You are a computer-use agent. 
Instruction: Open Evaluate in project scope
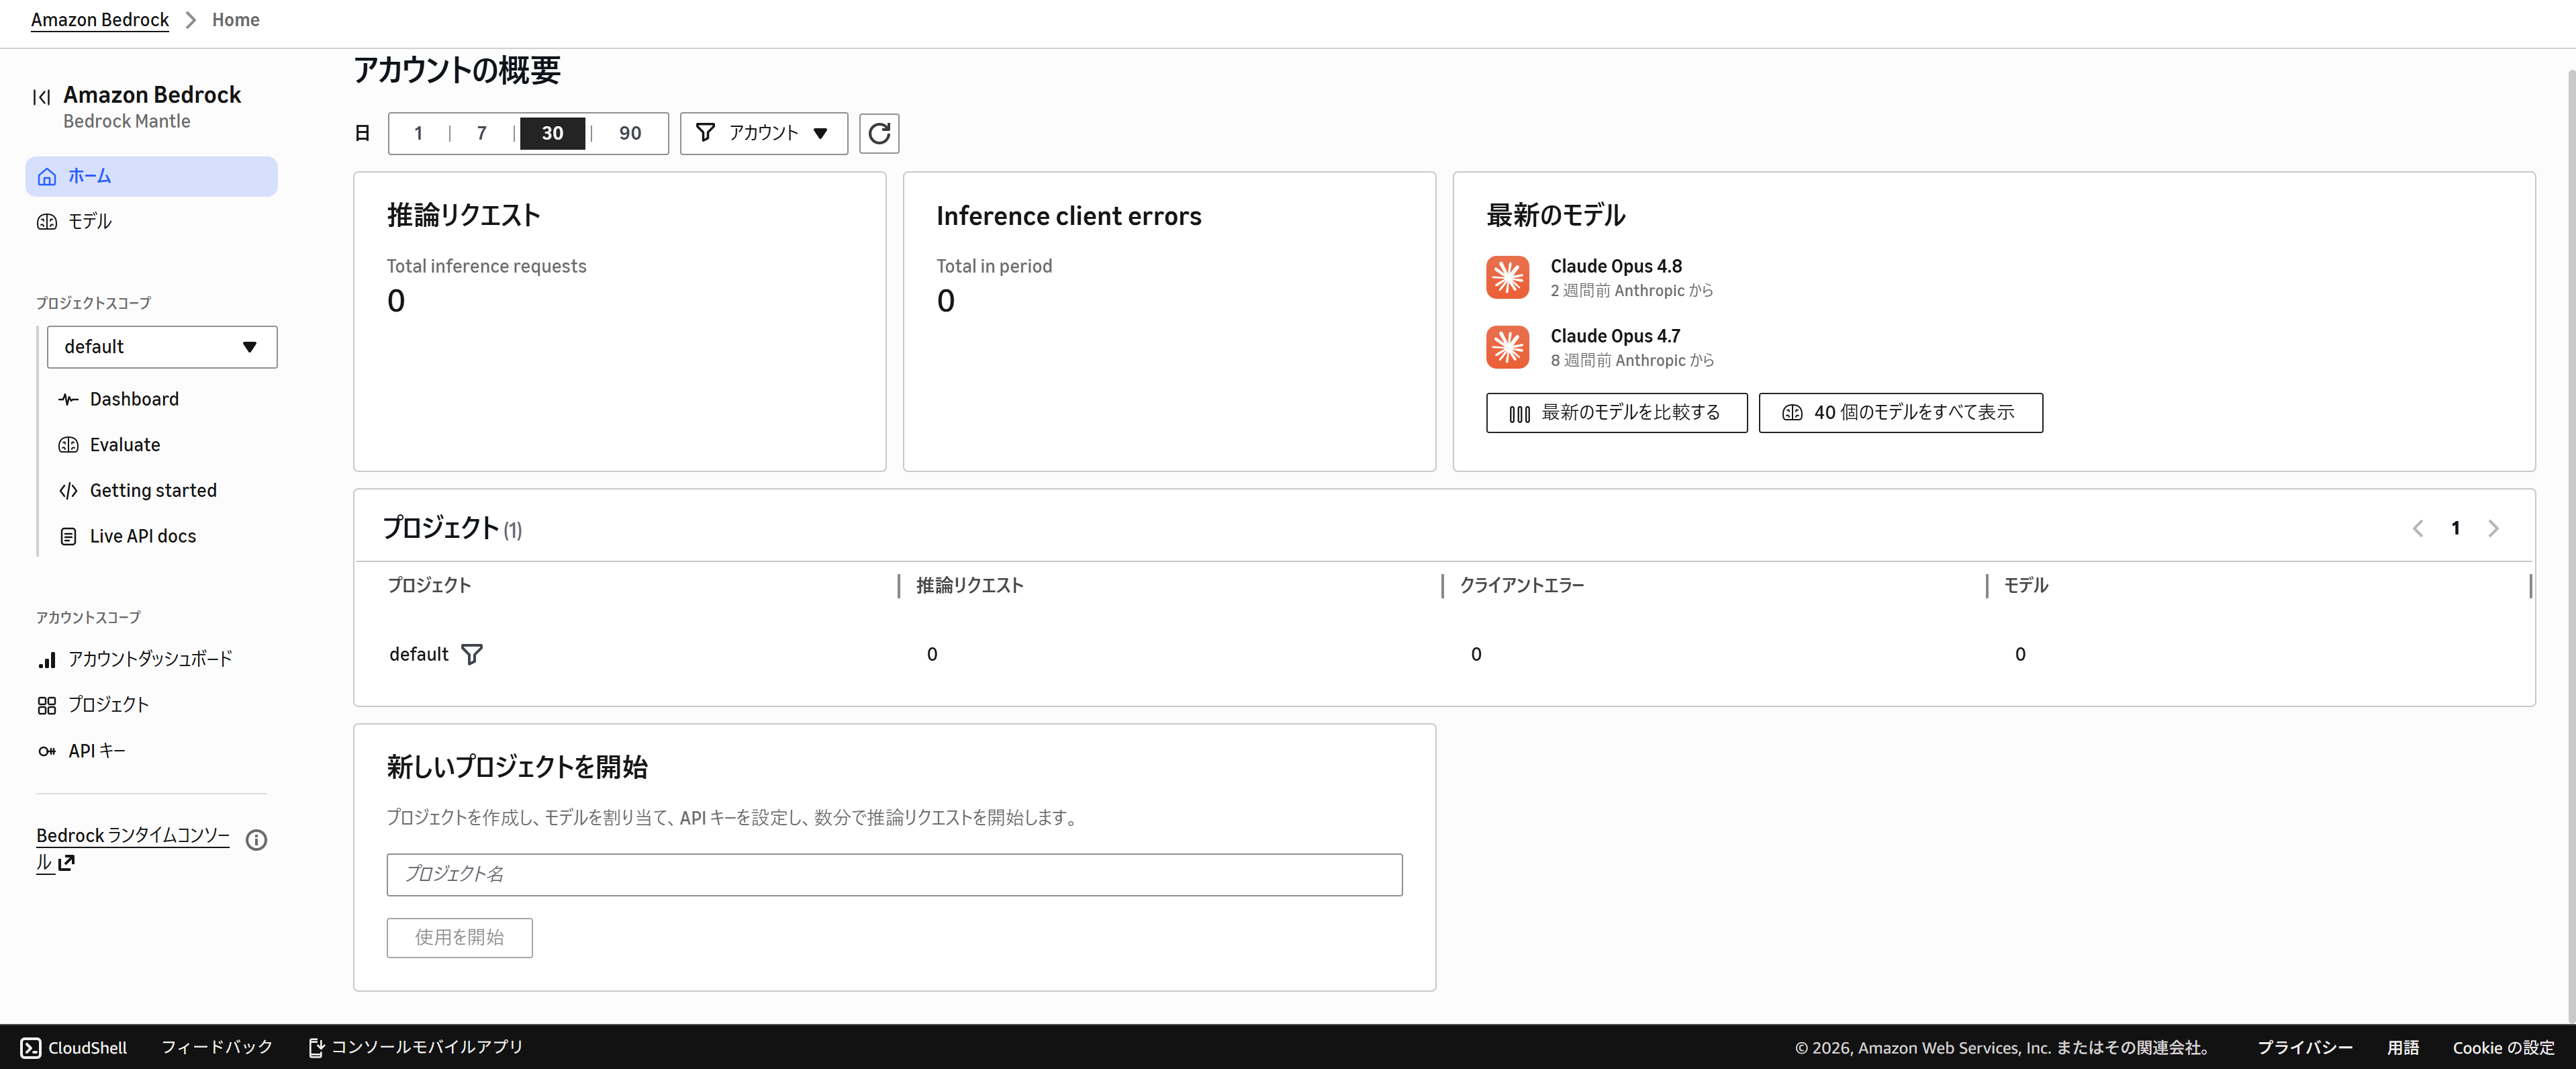tap(125, 445)
